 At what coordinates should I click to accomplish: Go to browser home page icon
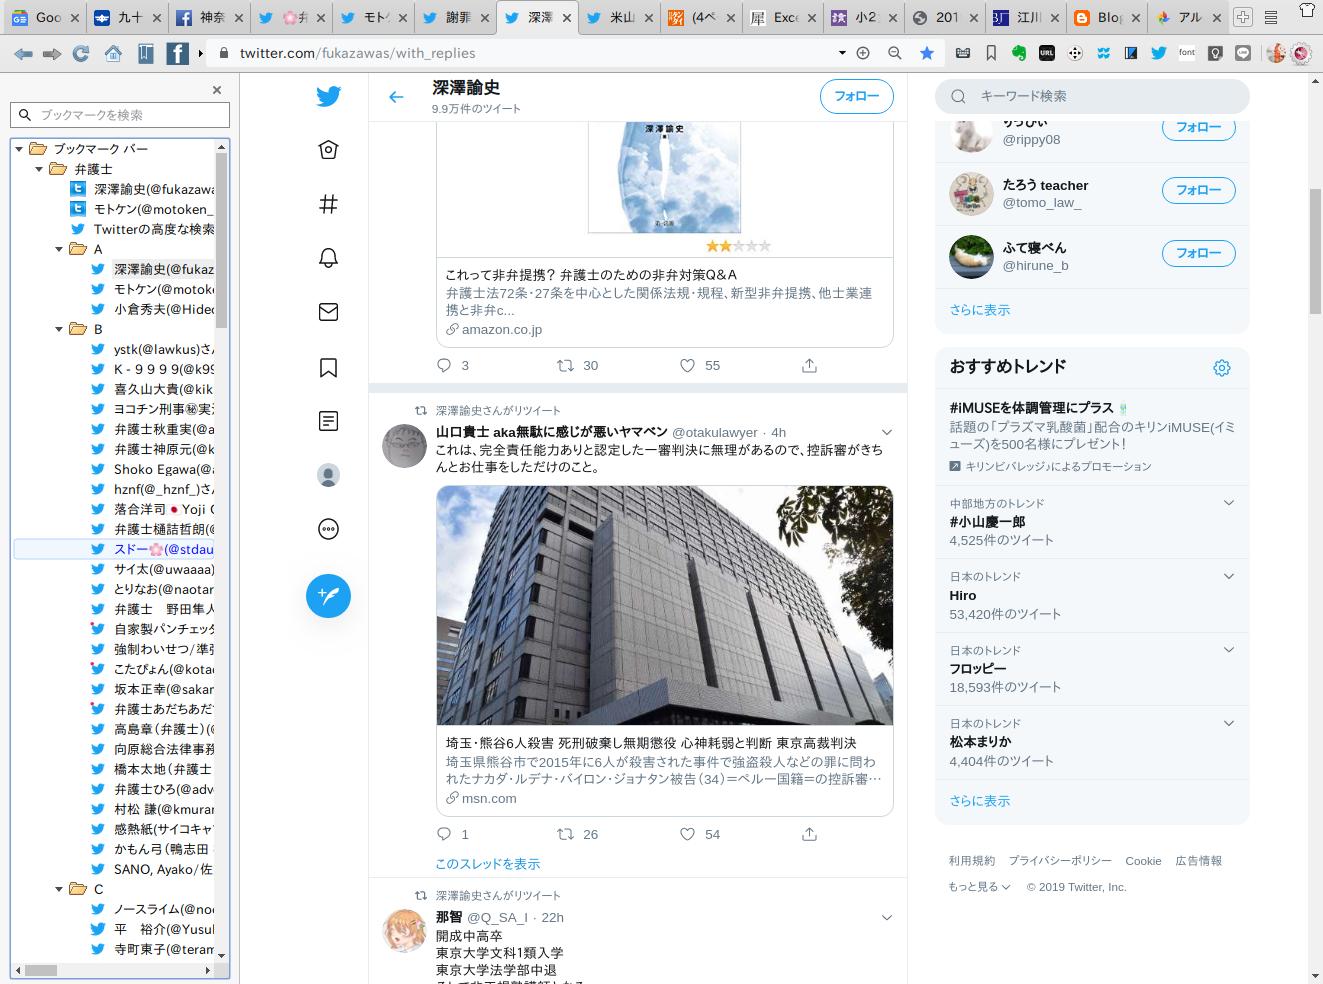pyautogui.click(x=113, y=53)
